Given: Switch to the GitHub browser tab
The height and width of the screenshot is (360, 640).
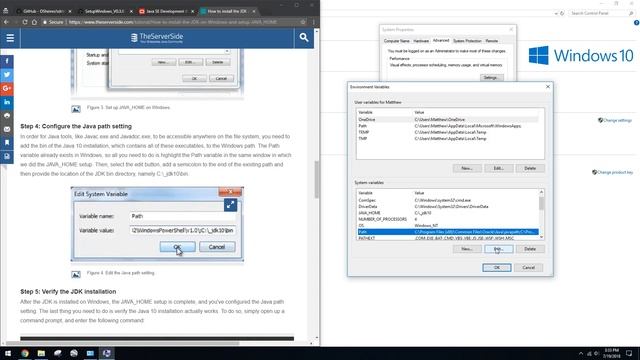Looking at the screenshot, I should 43,11.
